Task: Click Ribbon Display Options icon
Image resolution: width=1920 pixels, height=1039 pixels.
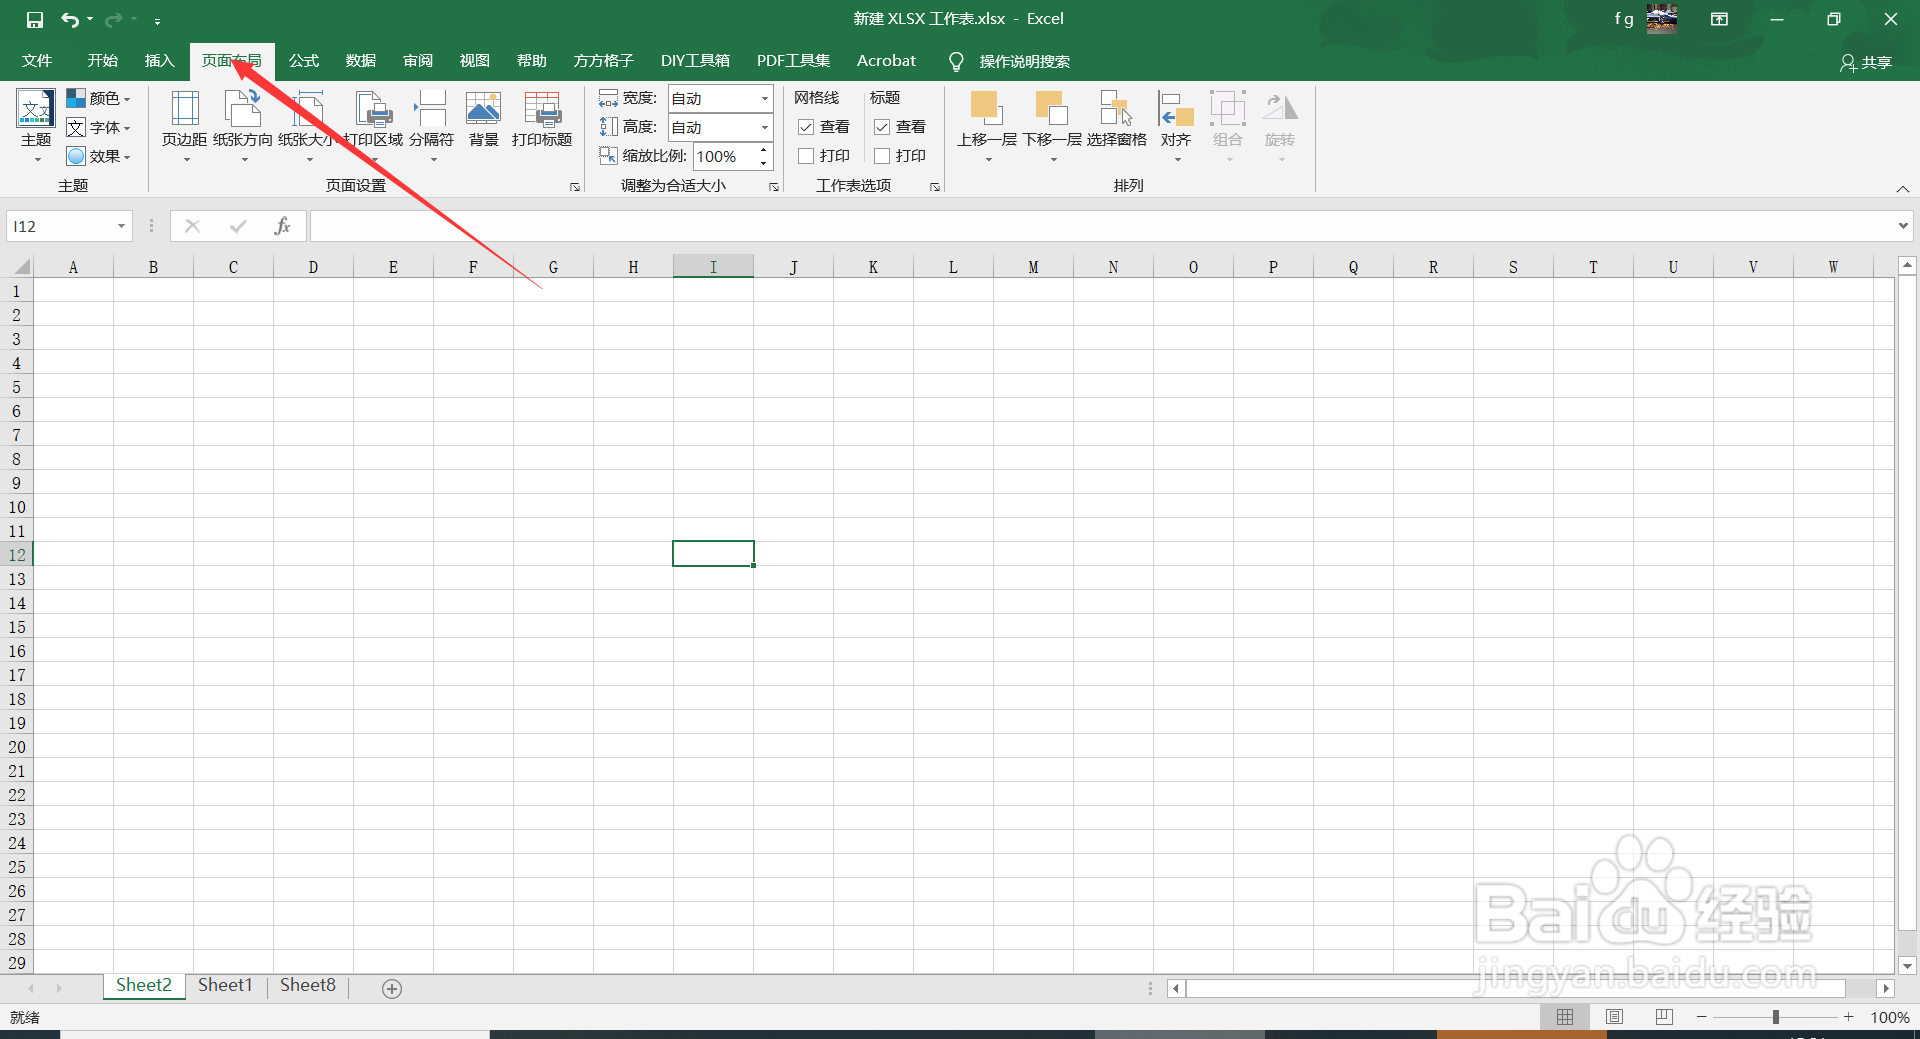Action: (1719, 19)
